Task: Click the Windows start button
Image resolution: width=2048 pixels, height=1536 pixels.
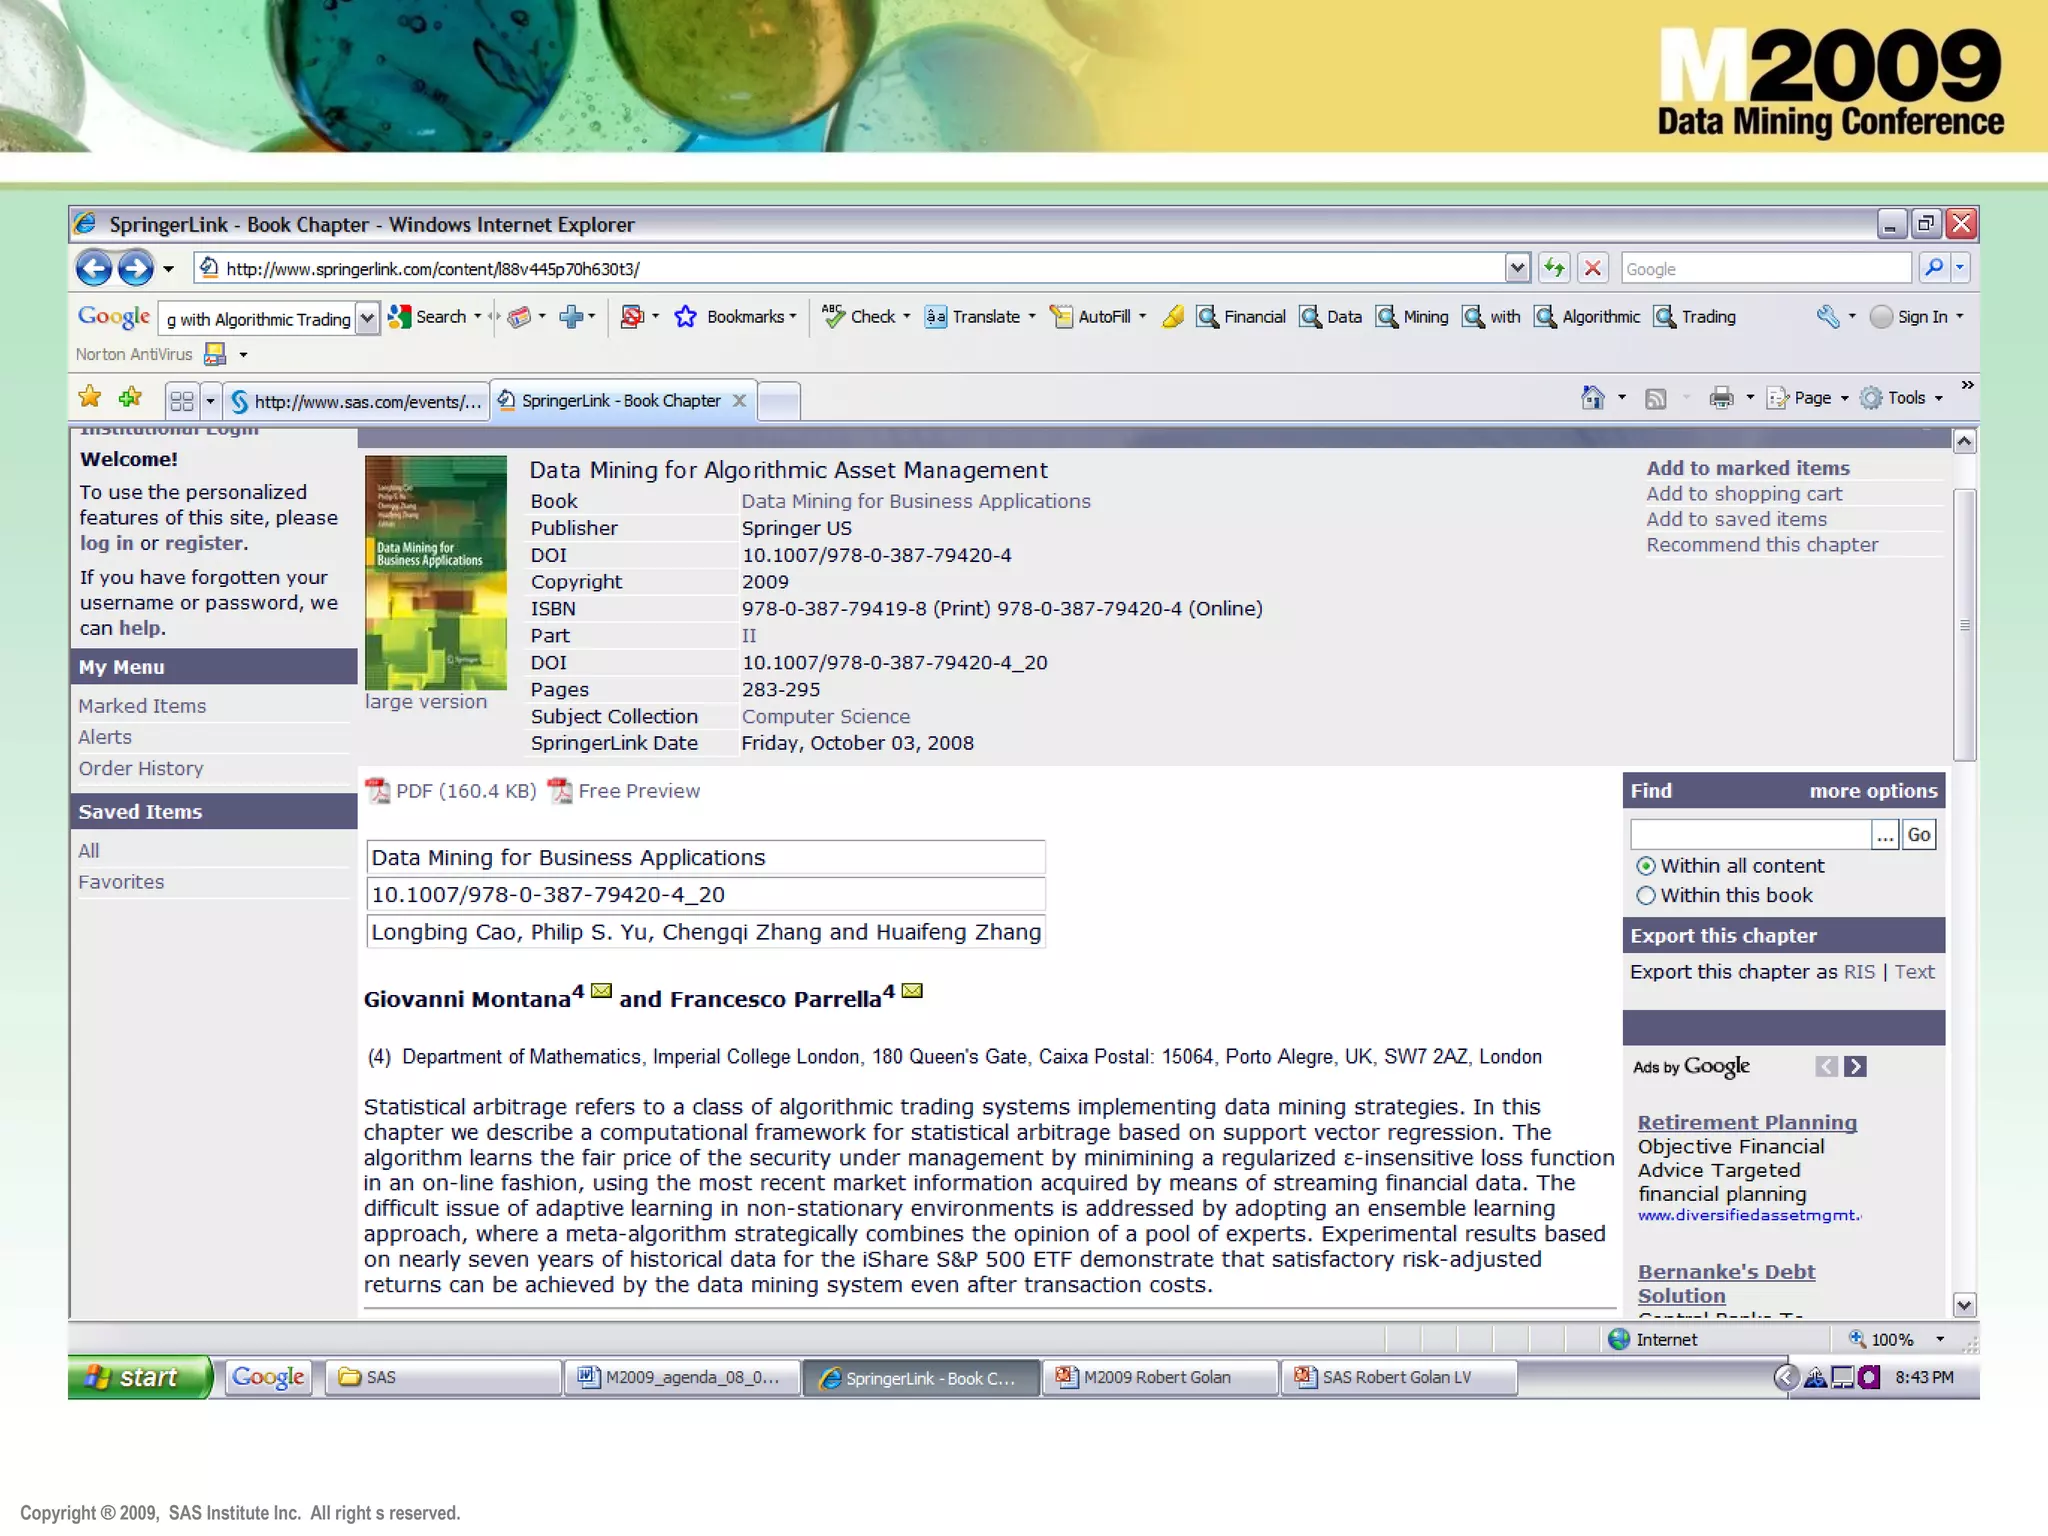Action: [x=140, y=1377]
